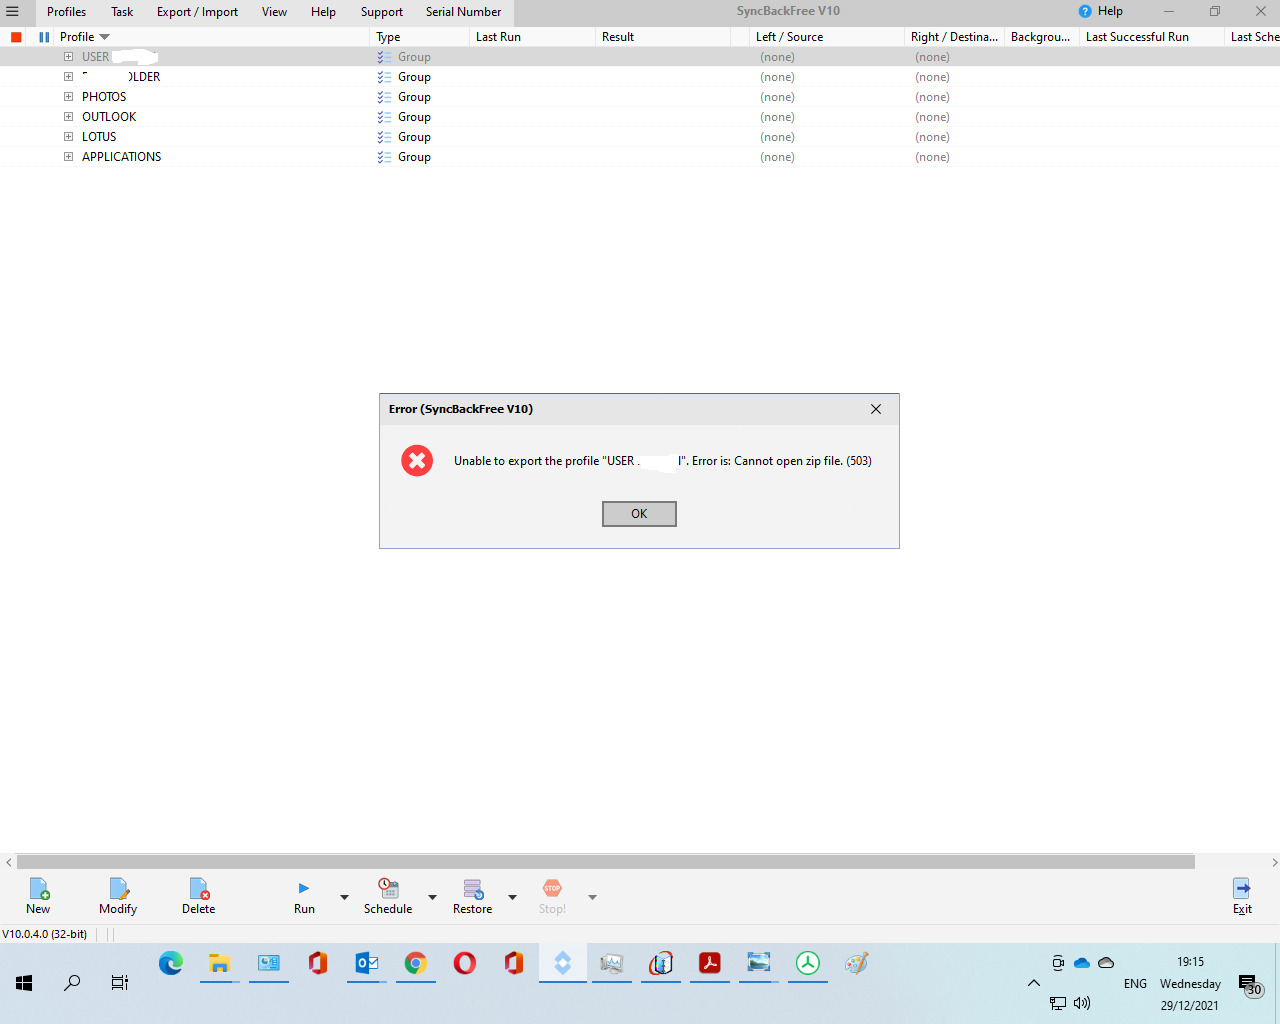The height and width of the screenshot is (1024, 1280).
Task: Click the Restore icon in toolbar
Action: (473, 888)
